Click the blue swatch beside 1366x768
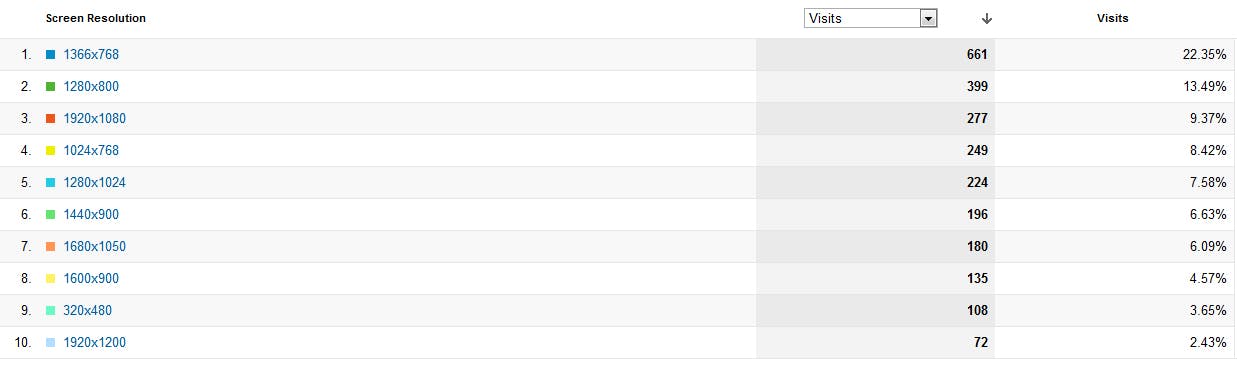 click(50, 55)
